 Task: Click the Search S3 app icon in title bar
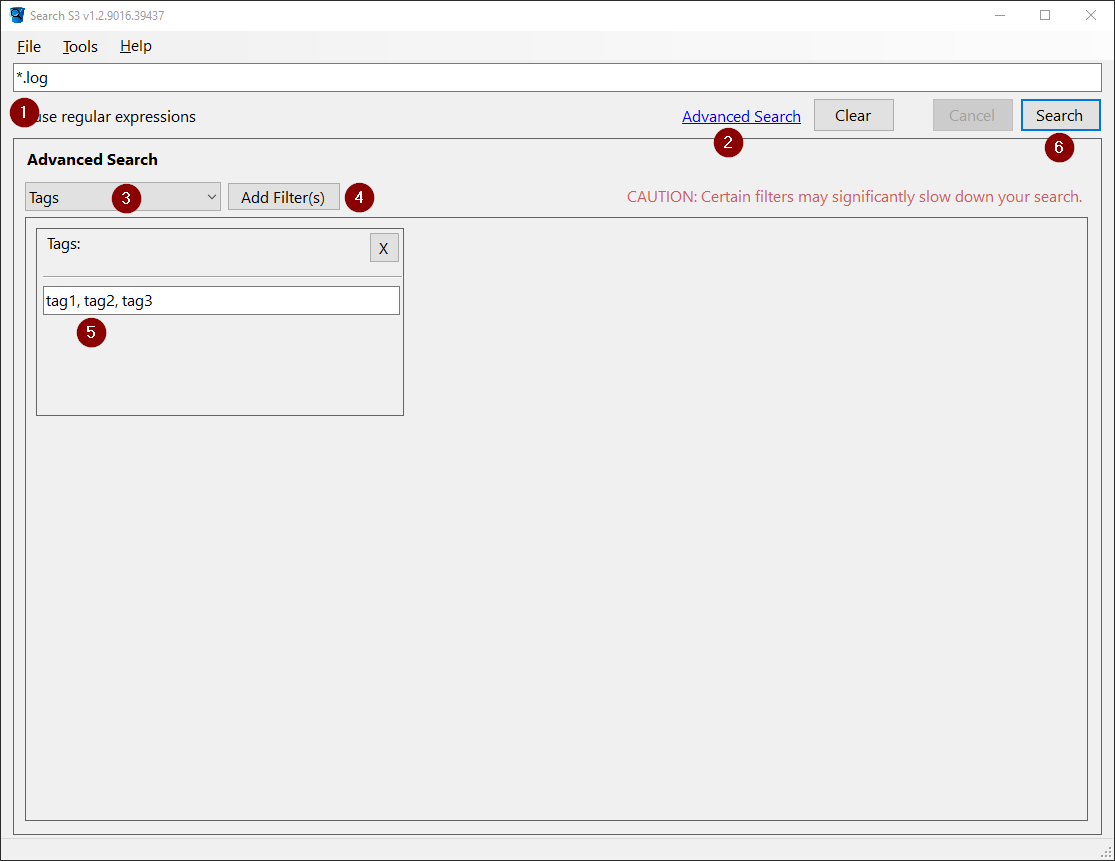click(17, 15)
